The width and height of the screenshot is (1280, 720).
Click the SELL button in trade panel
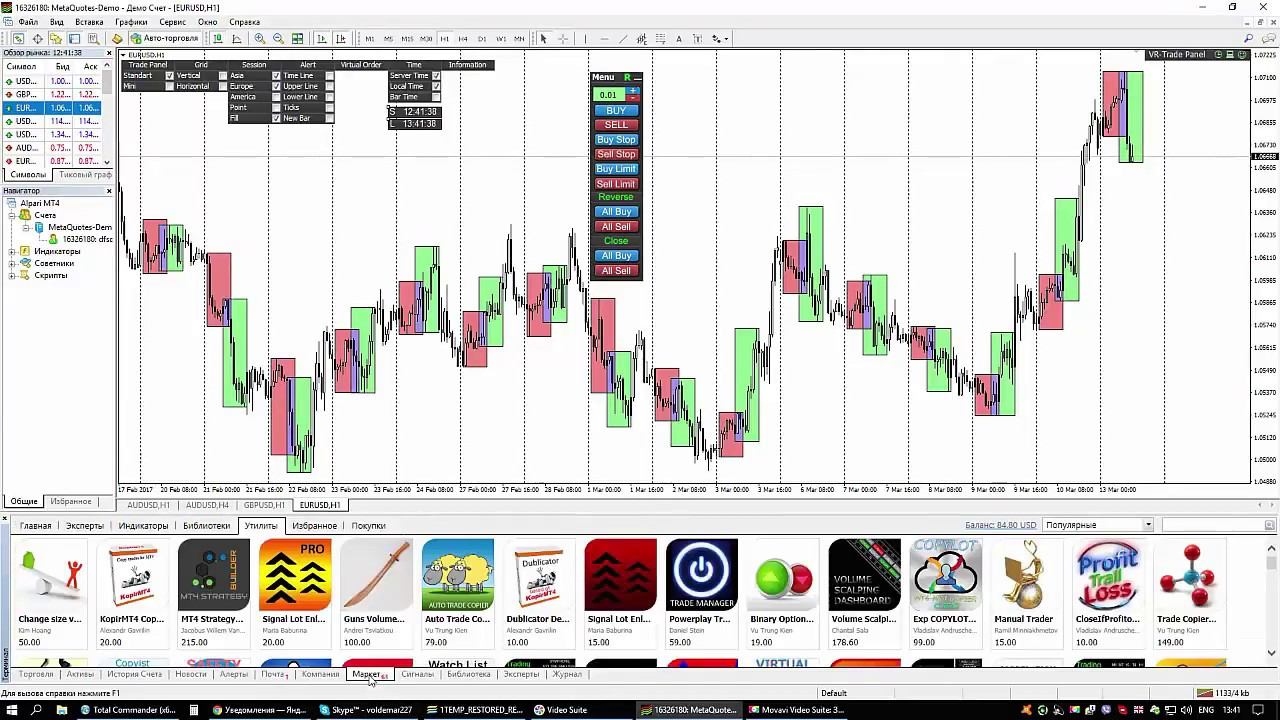(616, 125)
